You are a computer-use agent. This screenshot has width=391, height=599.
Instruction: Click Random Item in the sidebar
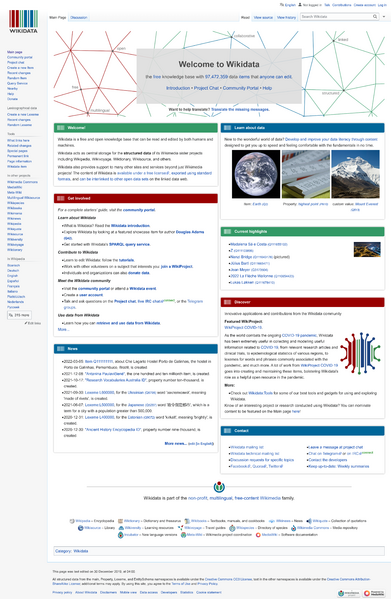17,78
